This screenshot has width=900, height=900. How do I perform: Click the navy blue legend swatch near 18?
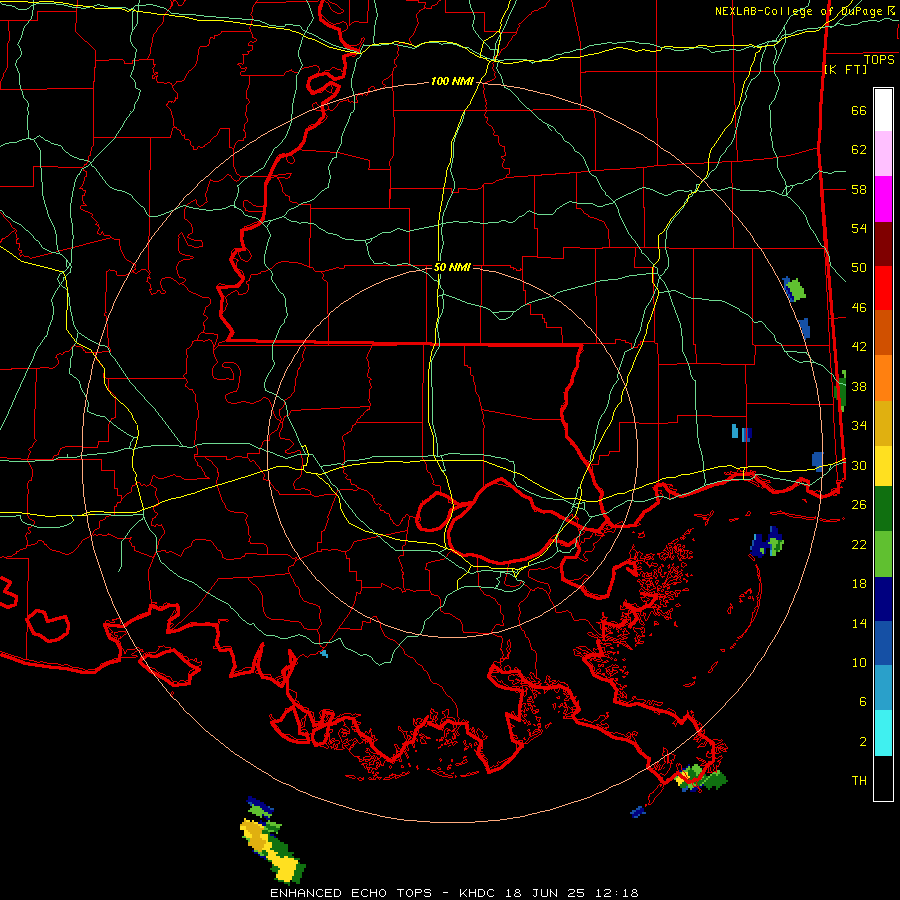(x=883, y=599)
